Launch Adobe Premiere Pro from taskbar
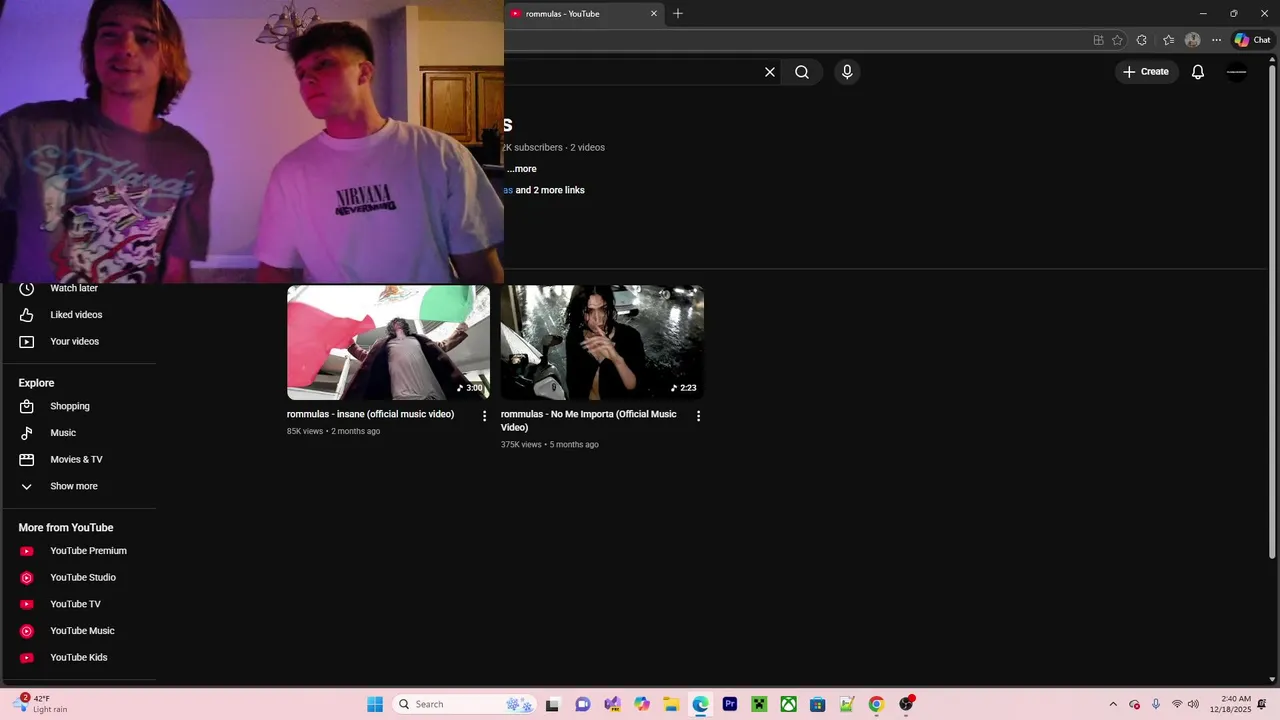The height and width of the screenshot is (720, 1280). pos(730,704)
